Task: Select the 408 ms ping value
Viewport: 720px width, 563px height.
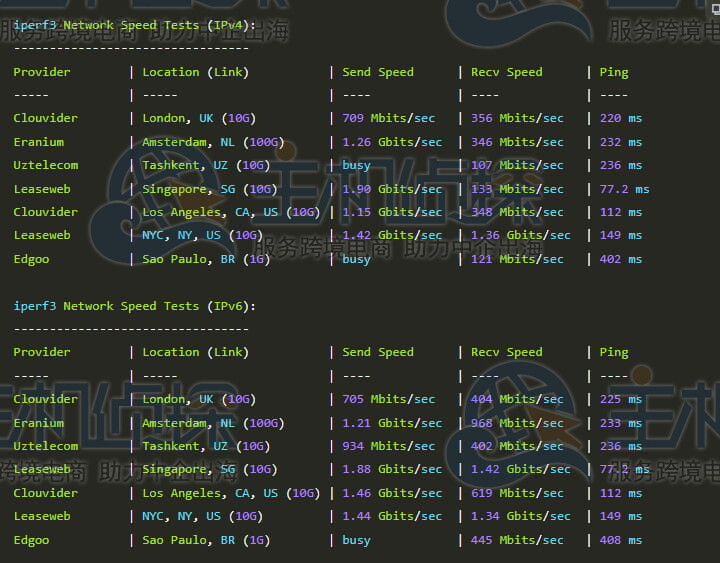Action: tap(620, 540)
